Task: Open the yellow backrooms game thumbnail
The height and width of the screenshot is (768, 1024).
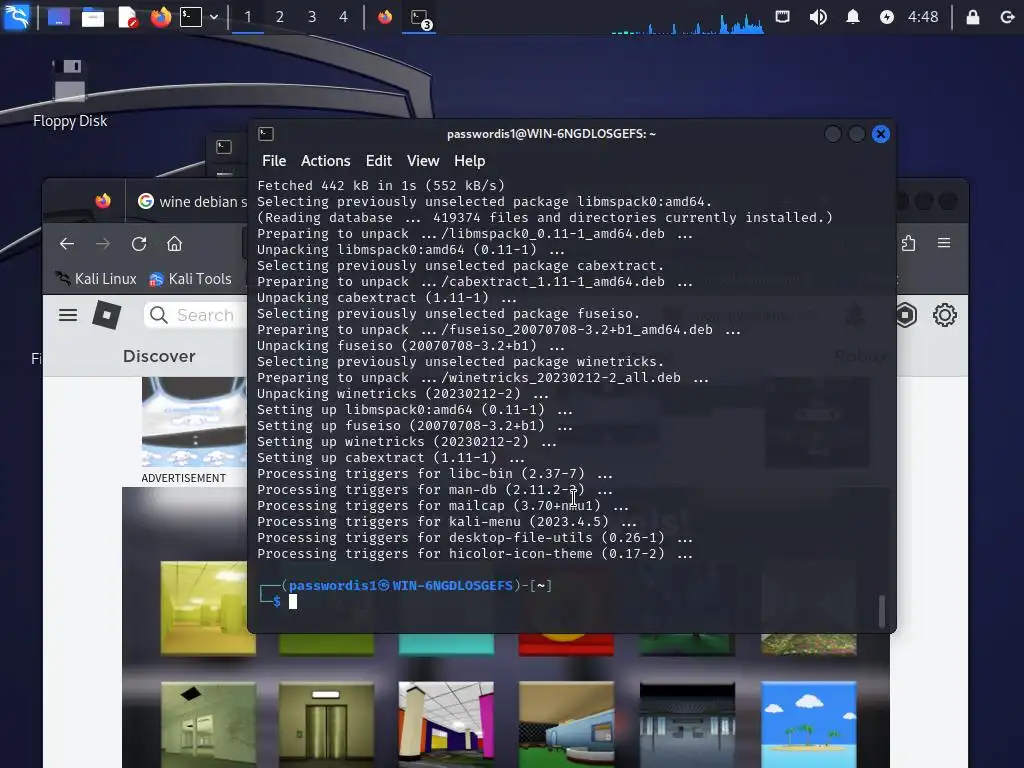Action: tap(208, 608)
